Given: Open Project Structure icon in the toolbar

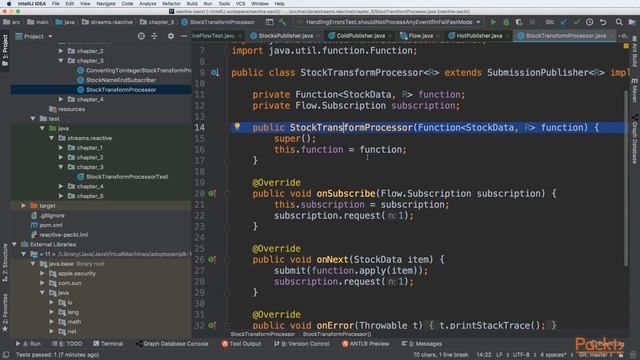Looking at the screenshot, I should [632, 22].
